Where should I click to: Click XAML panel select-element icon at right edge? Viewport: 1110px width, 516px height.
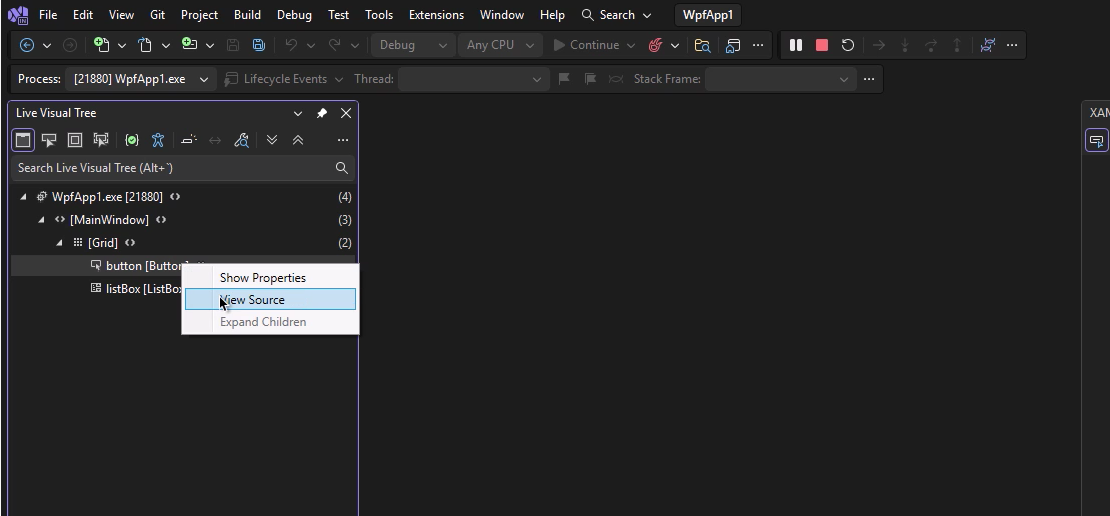pyautogui.click(x=1097, y=140)
